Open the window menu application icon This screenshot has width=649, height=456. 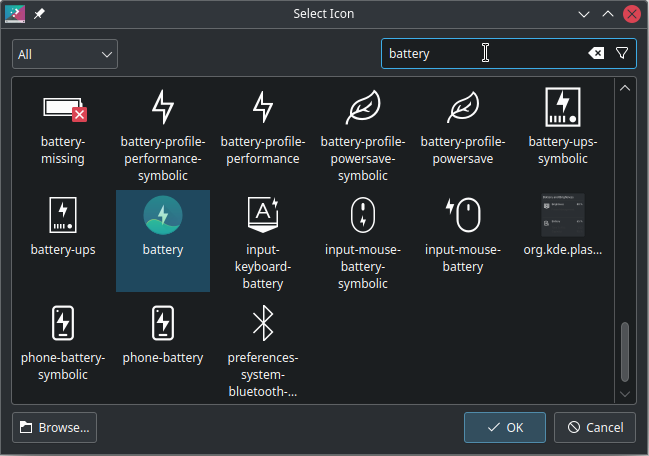pos(15,14)
